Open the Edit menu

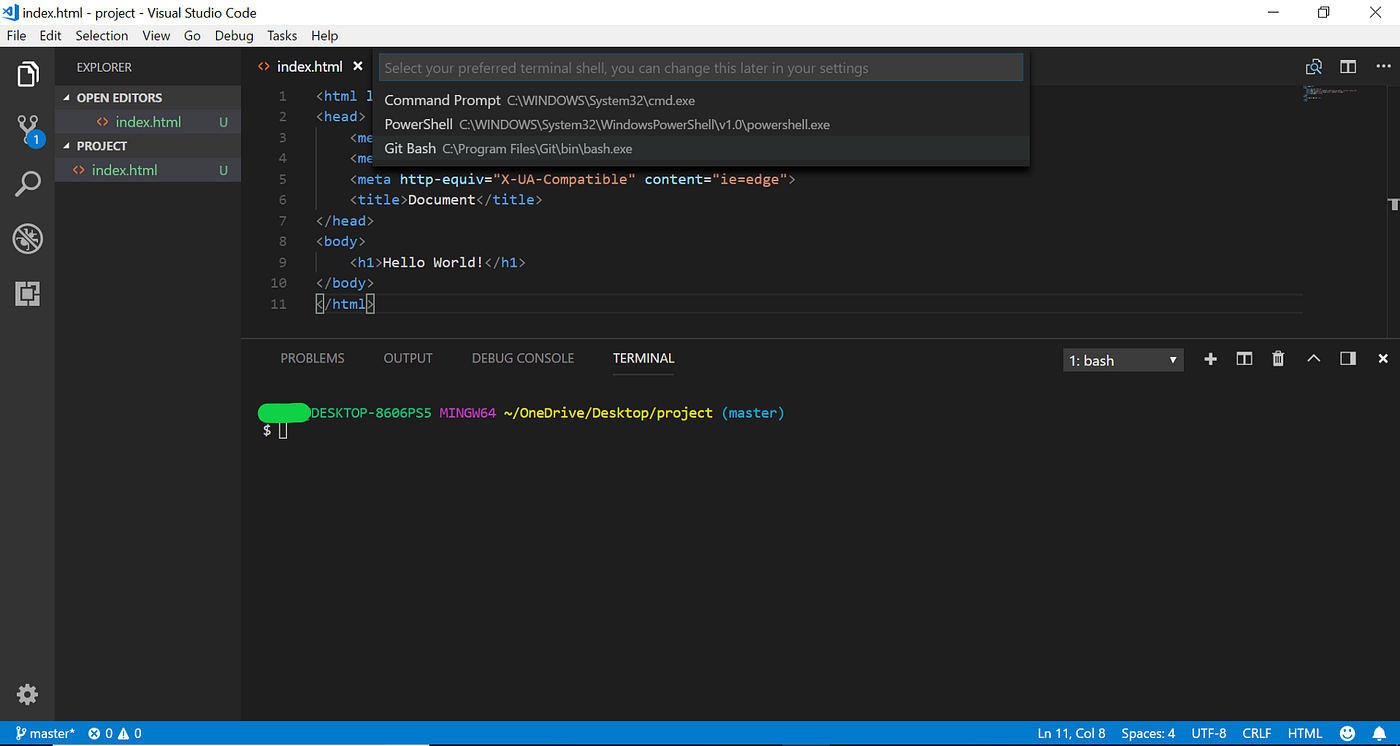coord(50,35)
